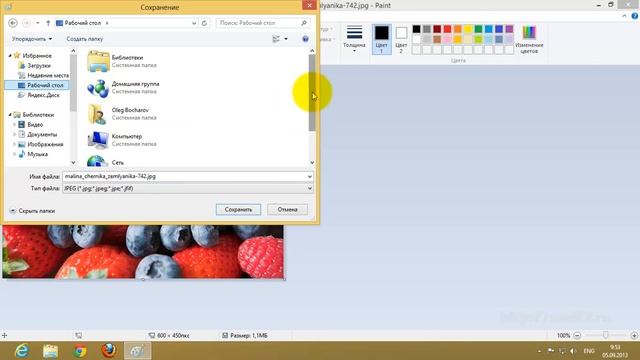Image resolution: width=640 pixels, height=360 pixels.
Task: Open Google Chrome from taskbar
Action: click(x=80, y=351)
